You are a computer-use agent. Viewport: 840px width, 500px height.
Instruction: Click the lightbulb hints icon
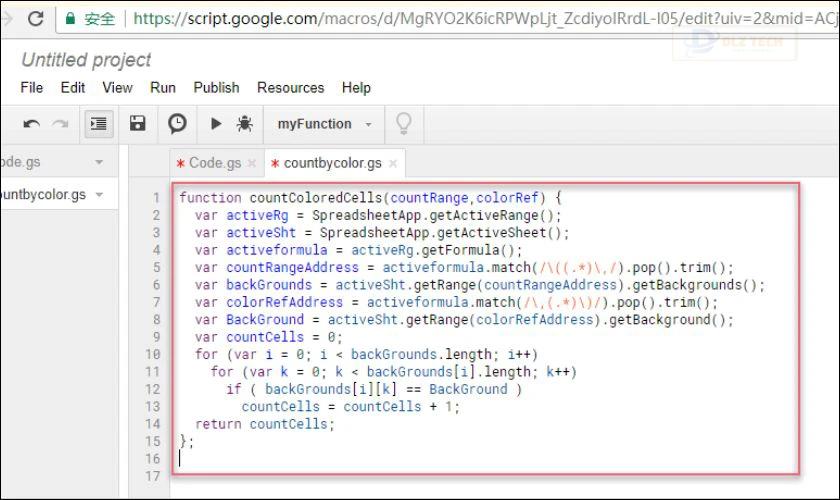point(403,124)
